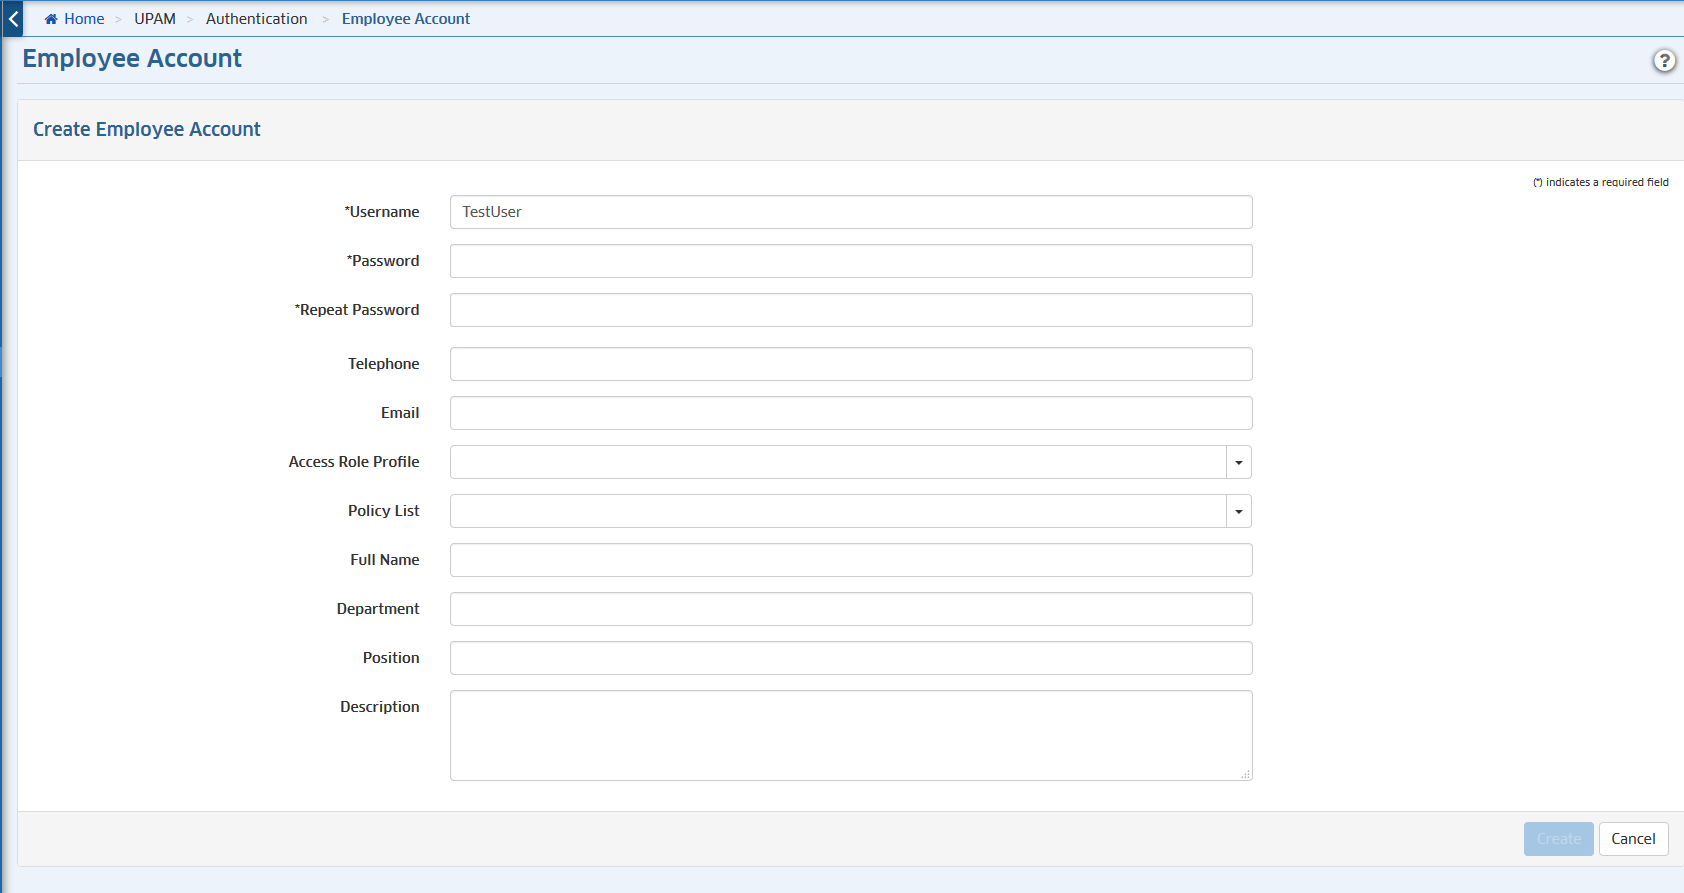Select the Repeat Password input field
This screenshot has height=893, width=1684.
(850, 310)
